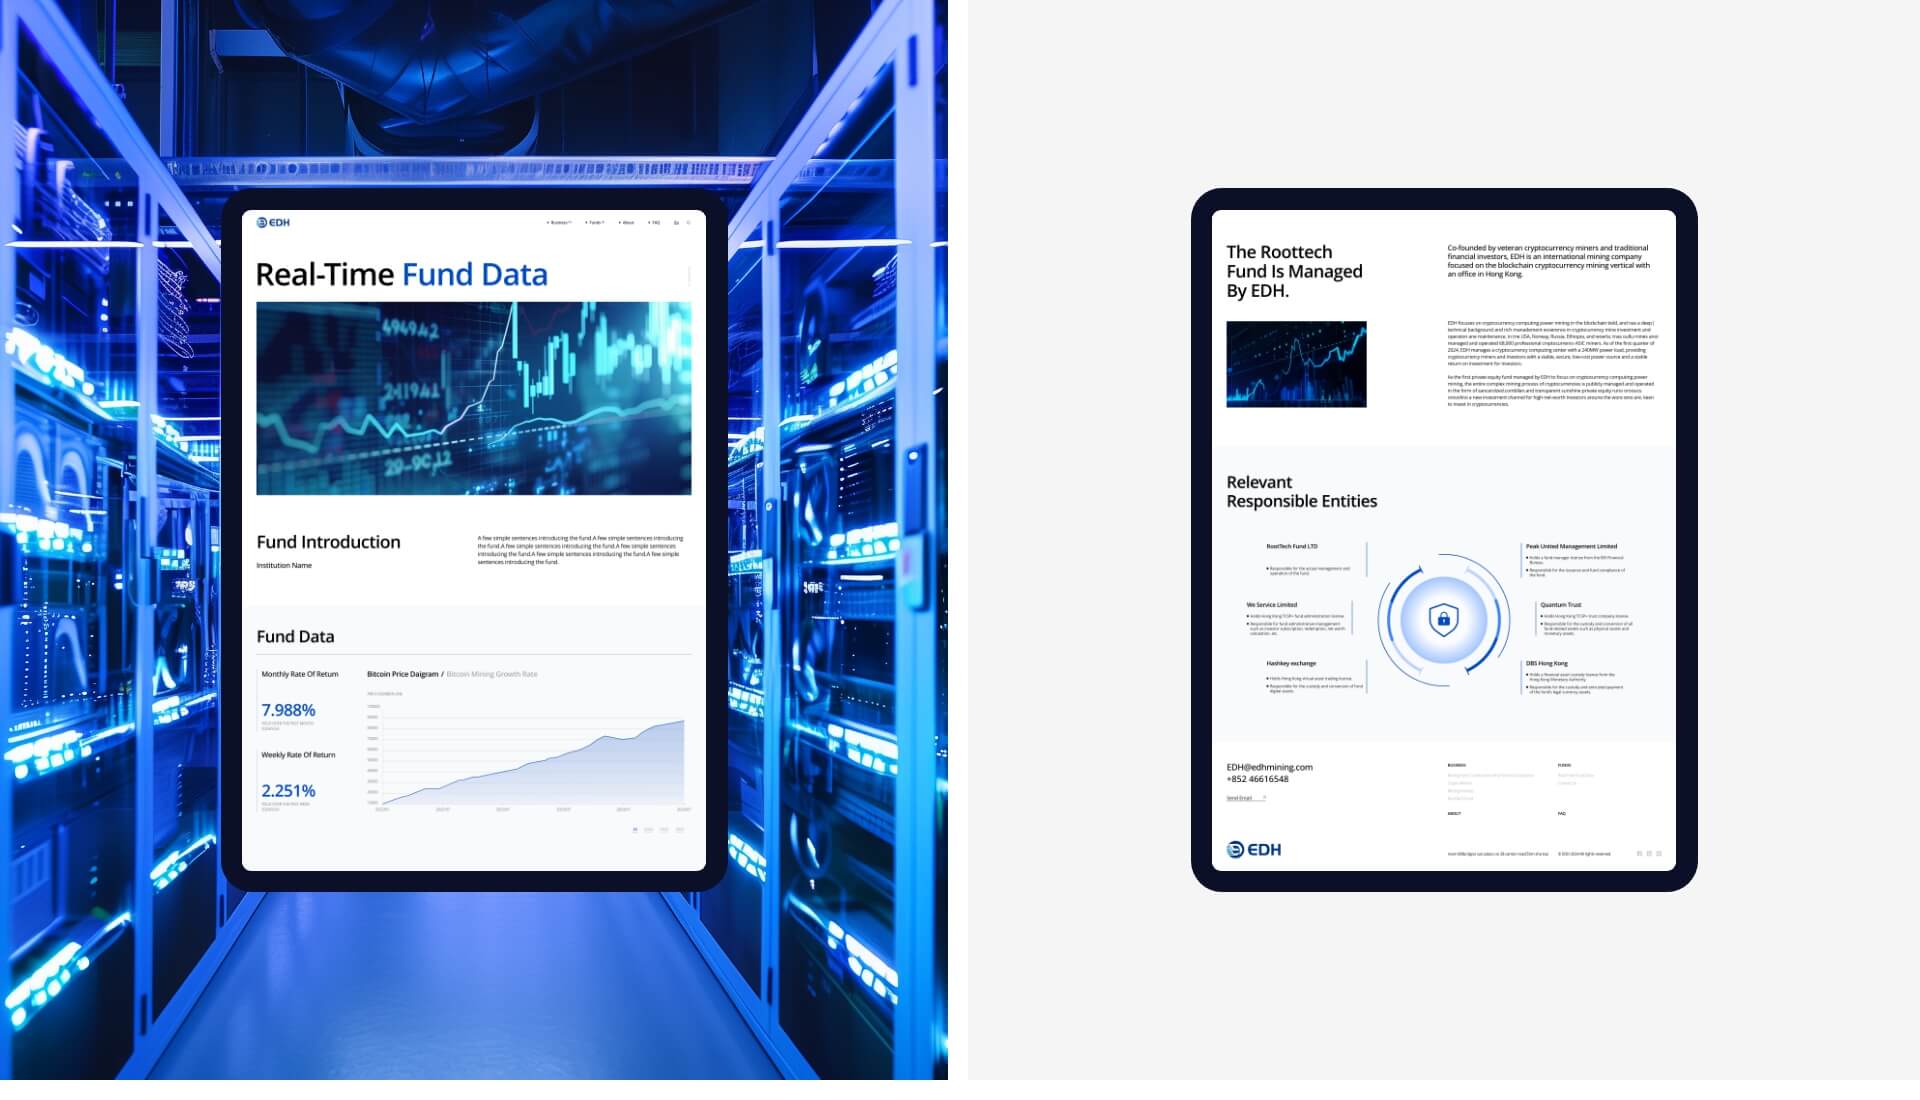The width and height of the screenshot is (1920, 1100).
Task: Select the Bitcoin Price Daigram tab
Action: click(x=402, y=675)
